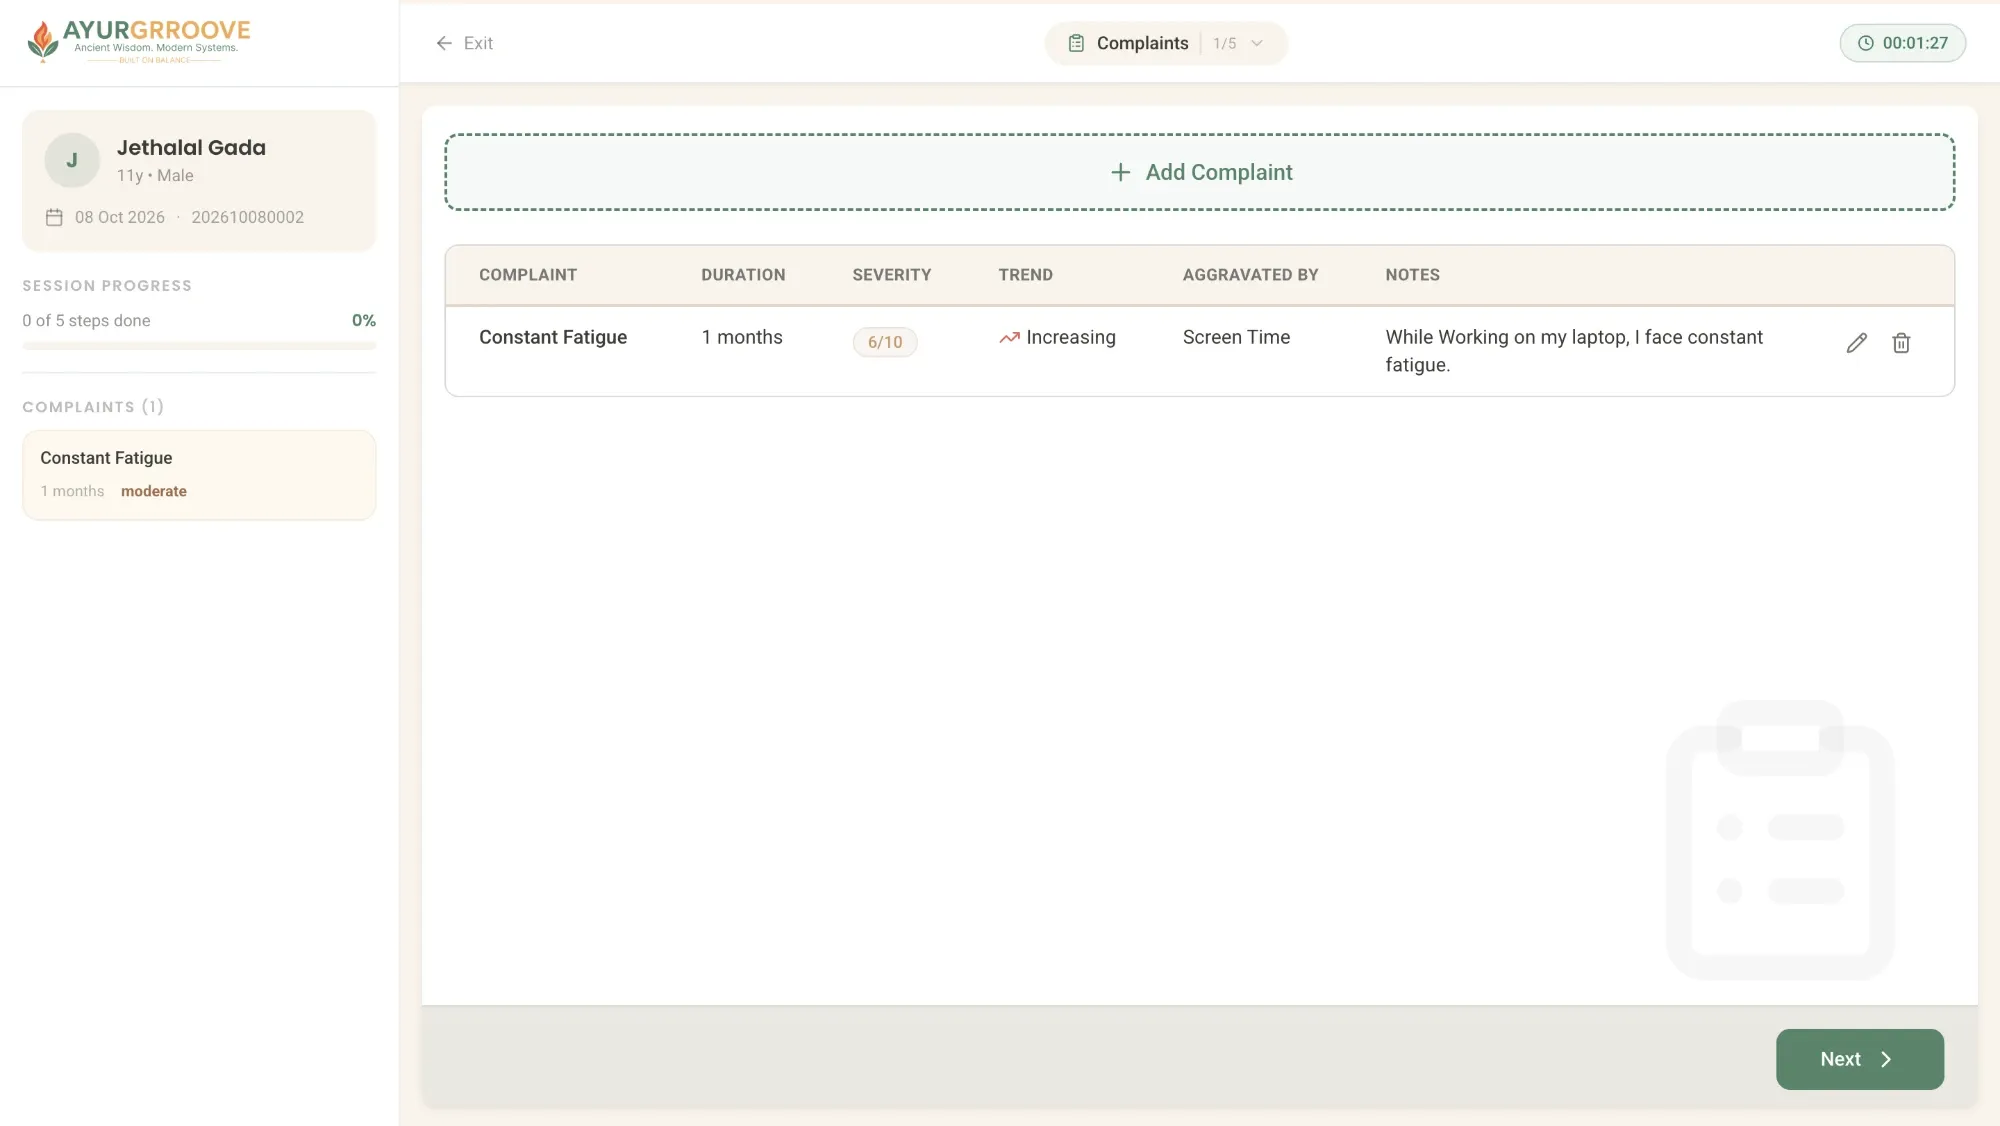Click the 0% progress value
The width and height of the screenshot is (2000, 1126).
364,321
